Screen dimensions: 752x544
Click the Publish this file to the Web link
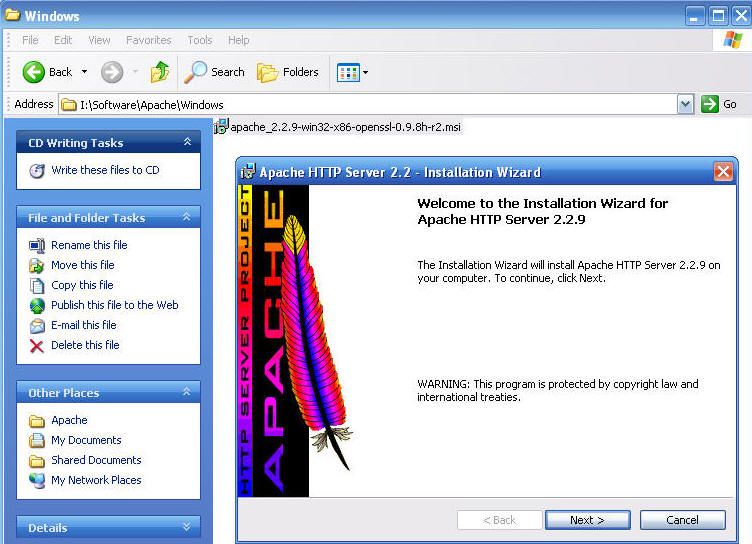pos(115,305)
